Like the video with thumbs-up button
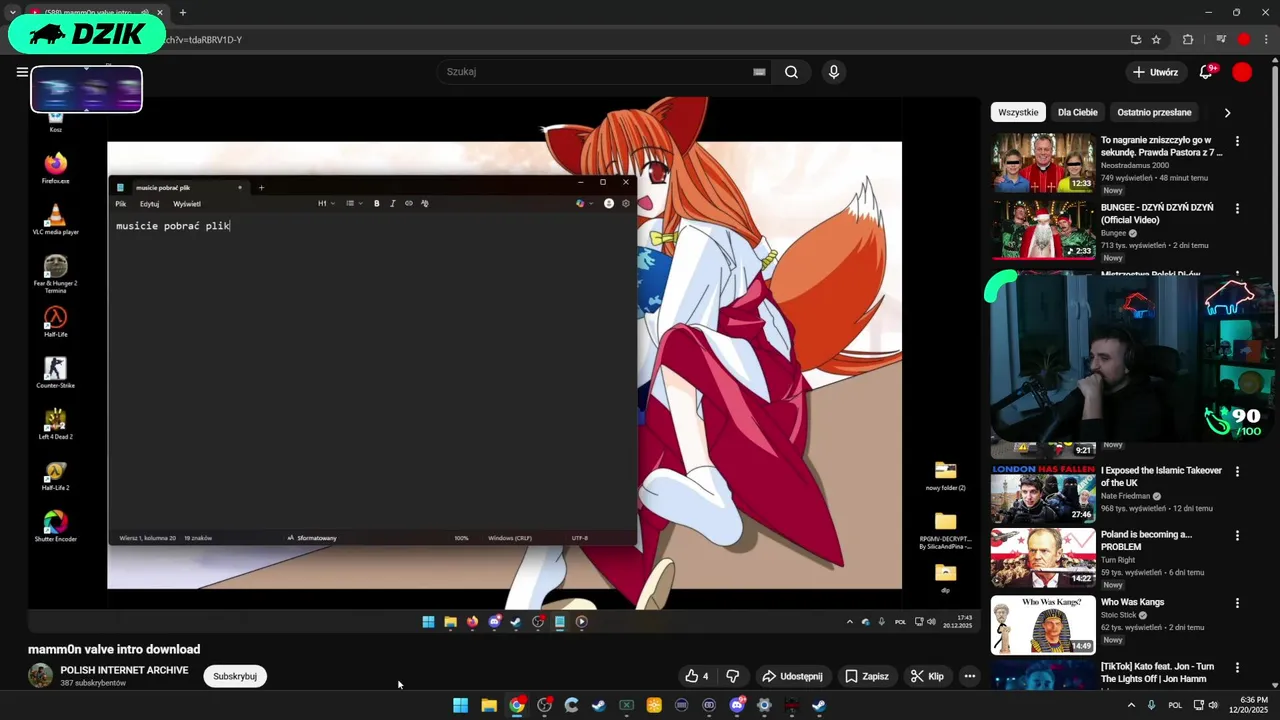The width and height of the screenshot is (1280, 720). 697,676
